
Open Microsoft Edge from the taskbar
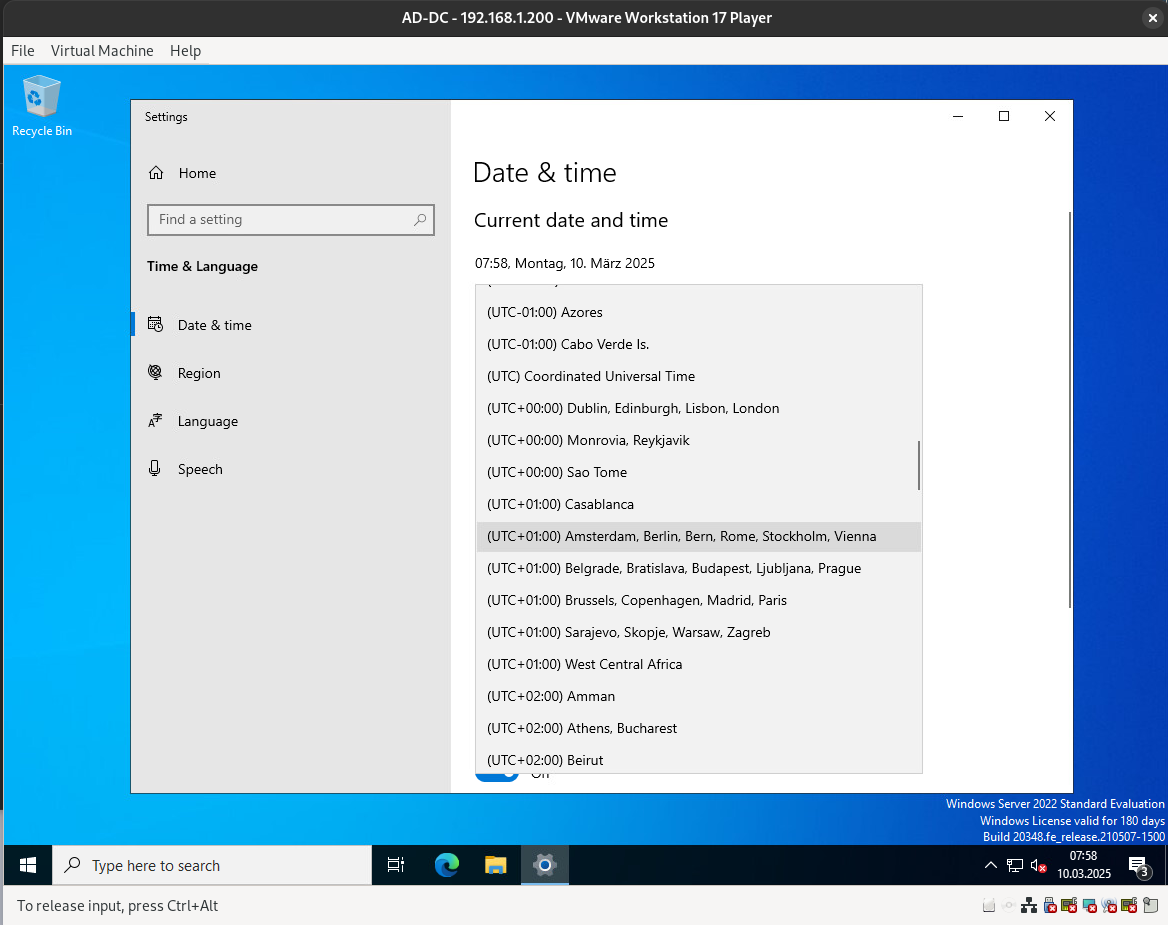pos(446,865)
